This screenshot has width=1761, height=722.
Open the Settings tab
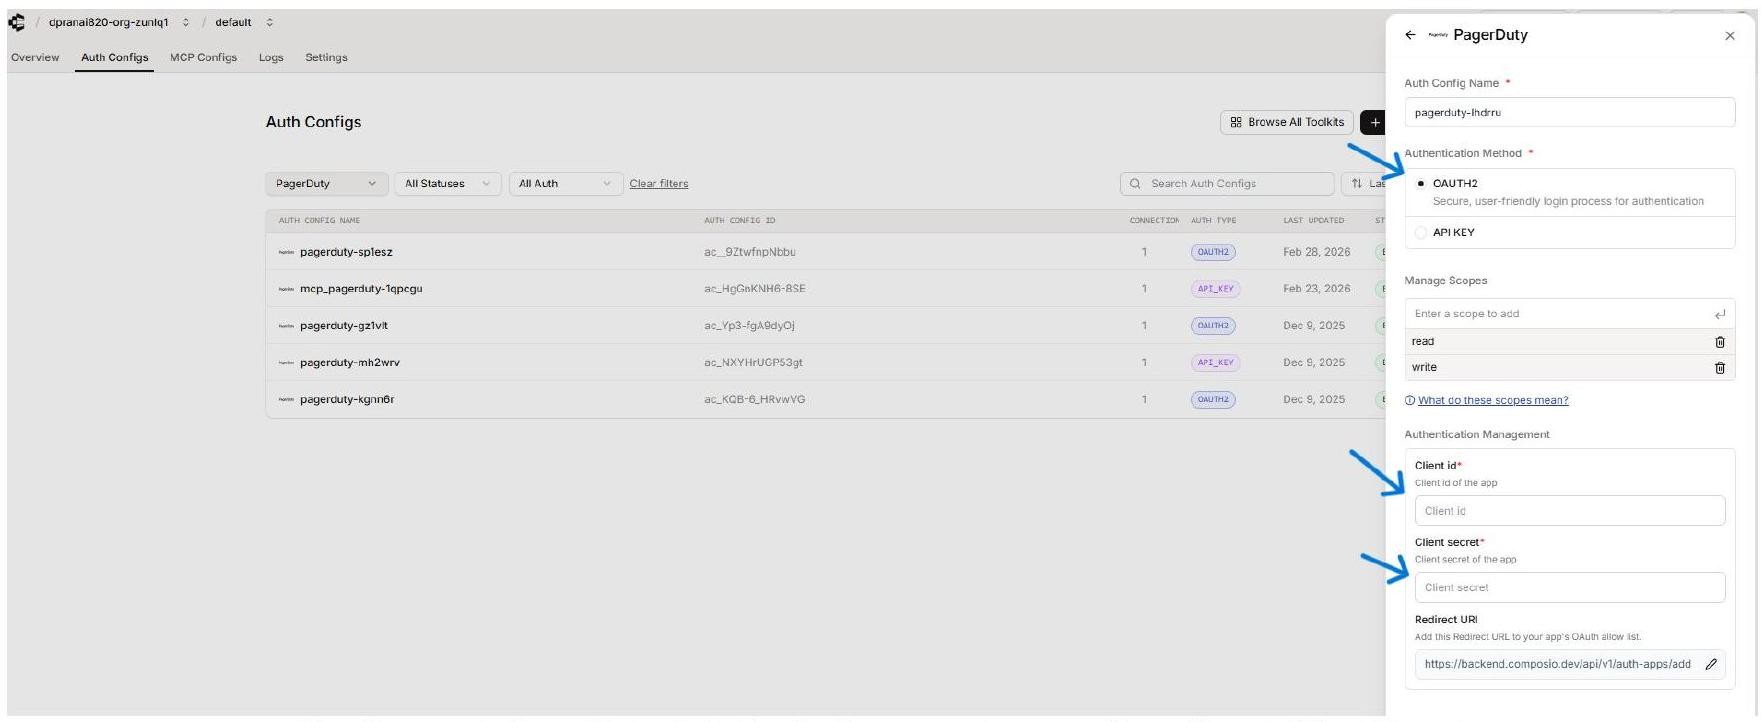pos(326,58)
